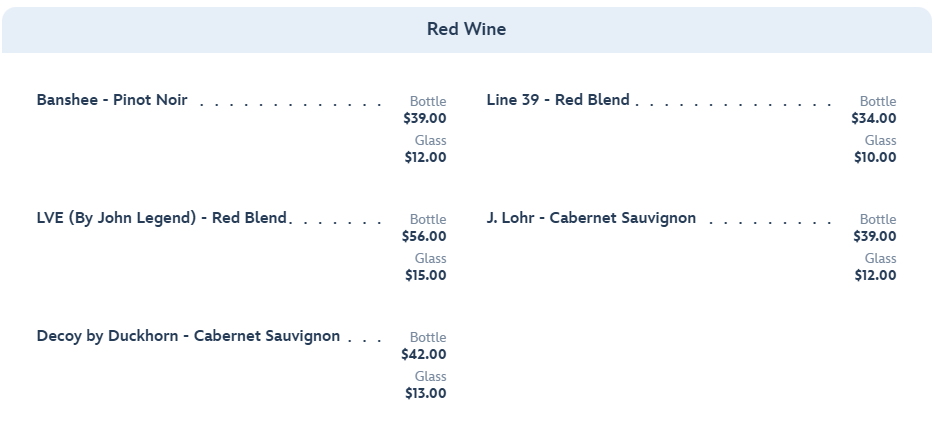This screenshot has height=421, width=934.
Task: Select J. Lohr Cabernet $39.00 bottle price
Action: tap(875, 236)
